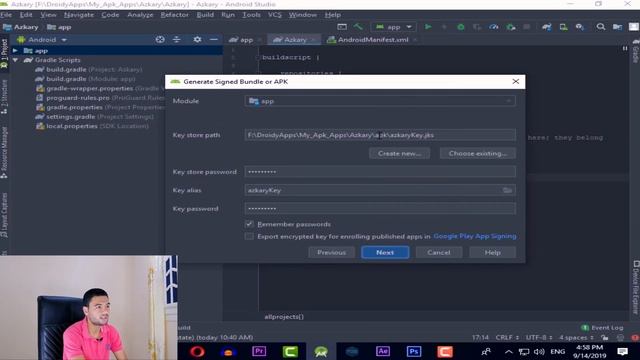
Task: Open the Navigate menu
Action: 79,15
